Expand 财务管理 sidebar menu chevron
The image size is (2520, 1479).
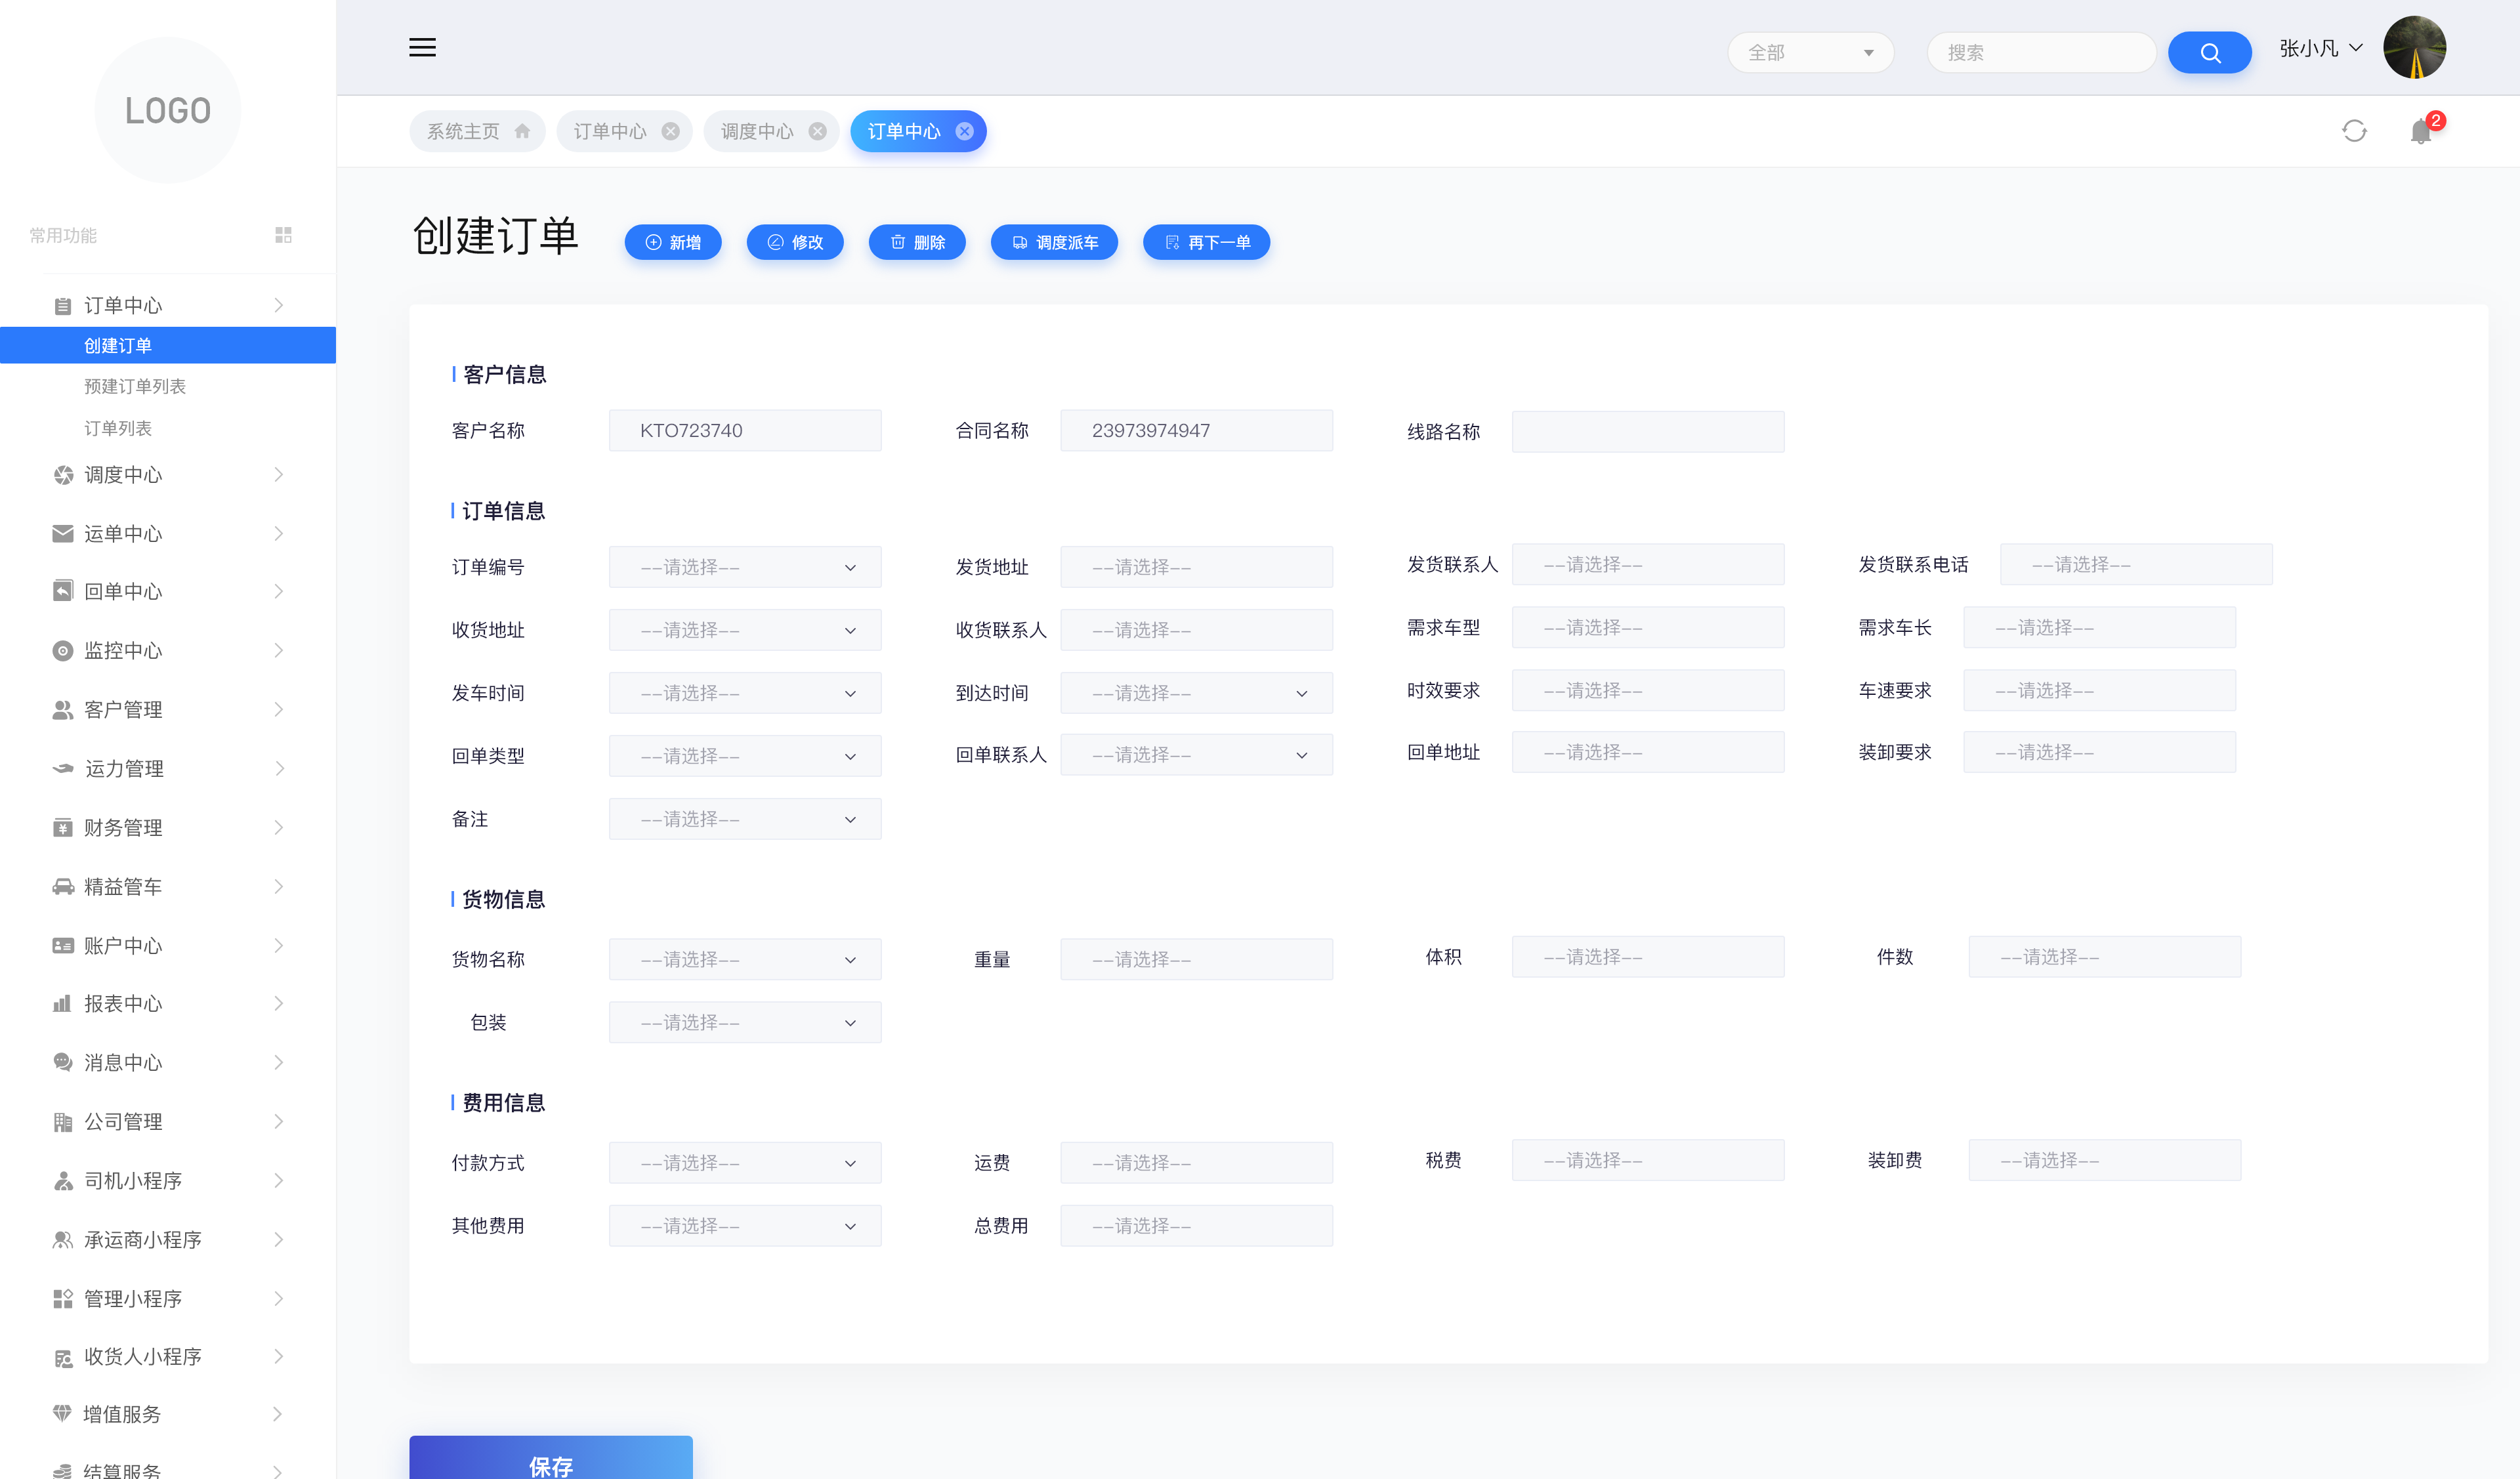279,827
